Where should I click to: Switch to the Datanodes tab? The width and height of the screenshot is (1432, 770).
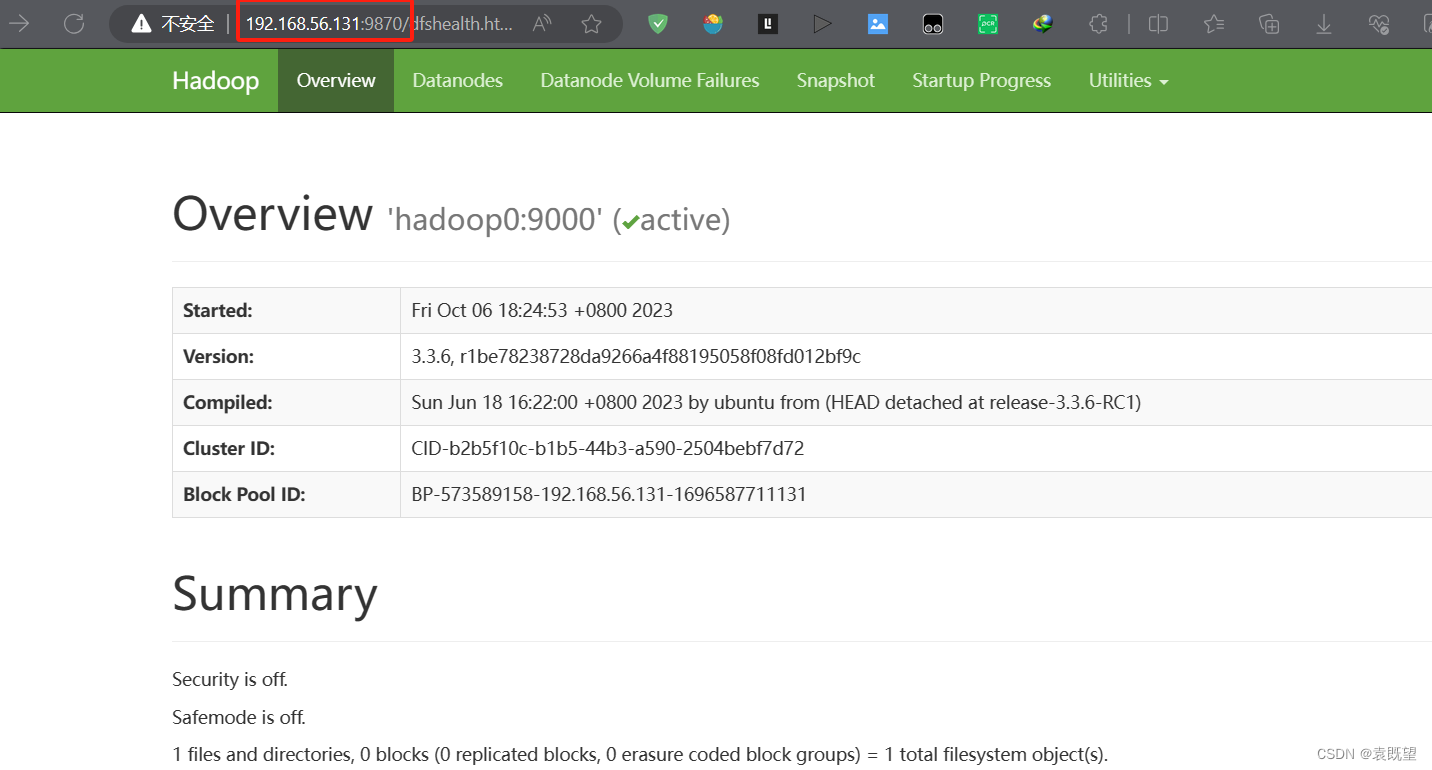point(457,81)
